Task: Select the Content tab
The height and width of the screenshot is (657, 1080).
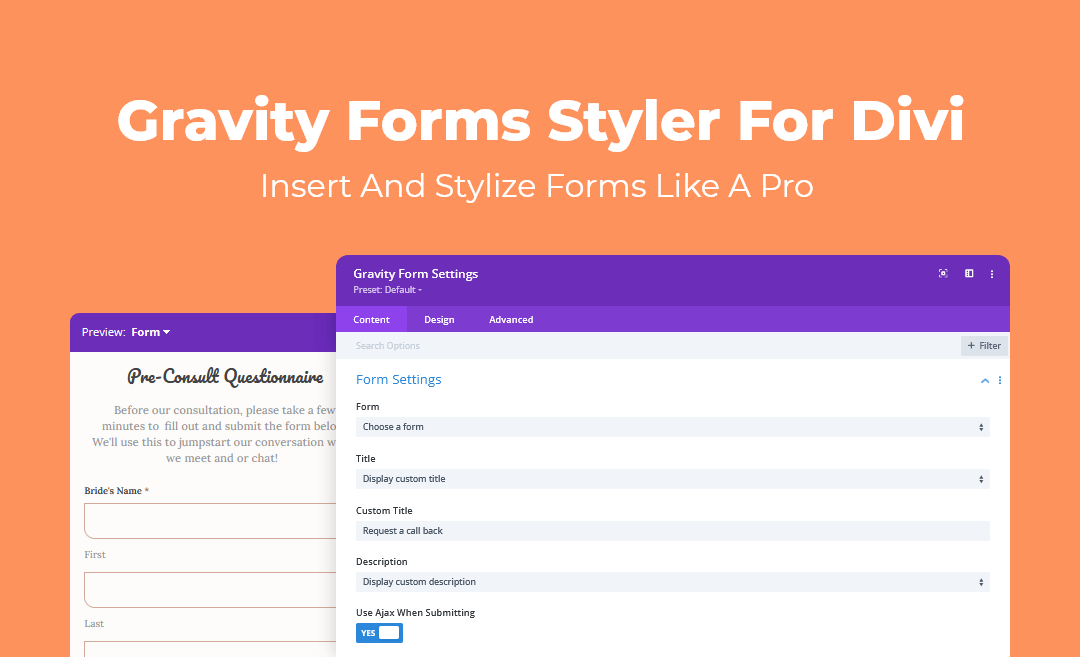Action: 371,319
